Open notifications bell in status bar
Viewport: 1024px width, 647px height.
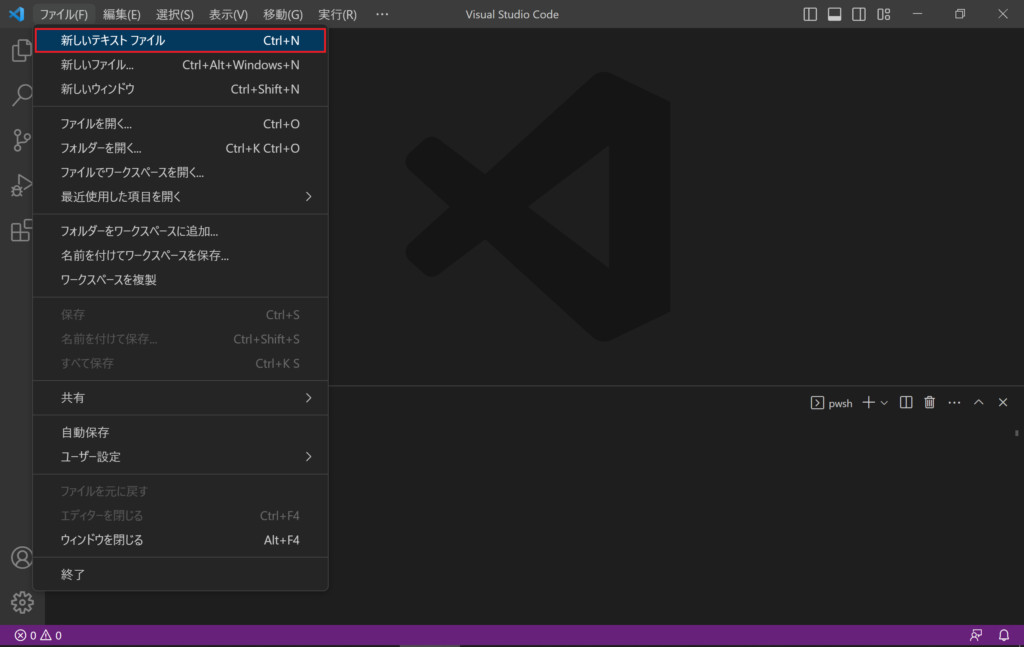pyautogui.click(x=1004, y=635)
